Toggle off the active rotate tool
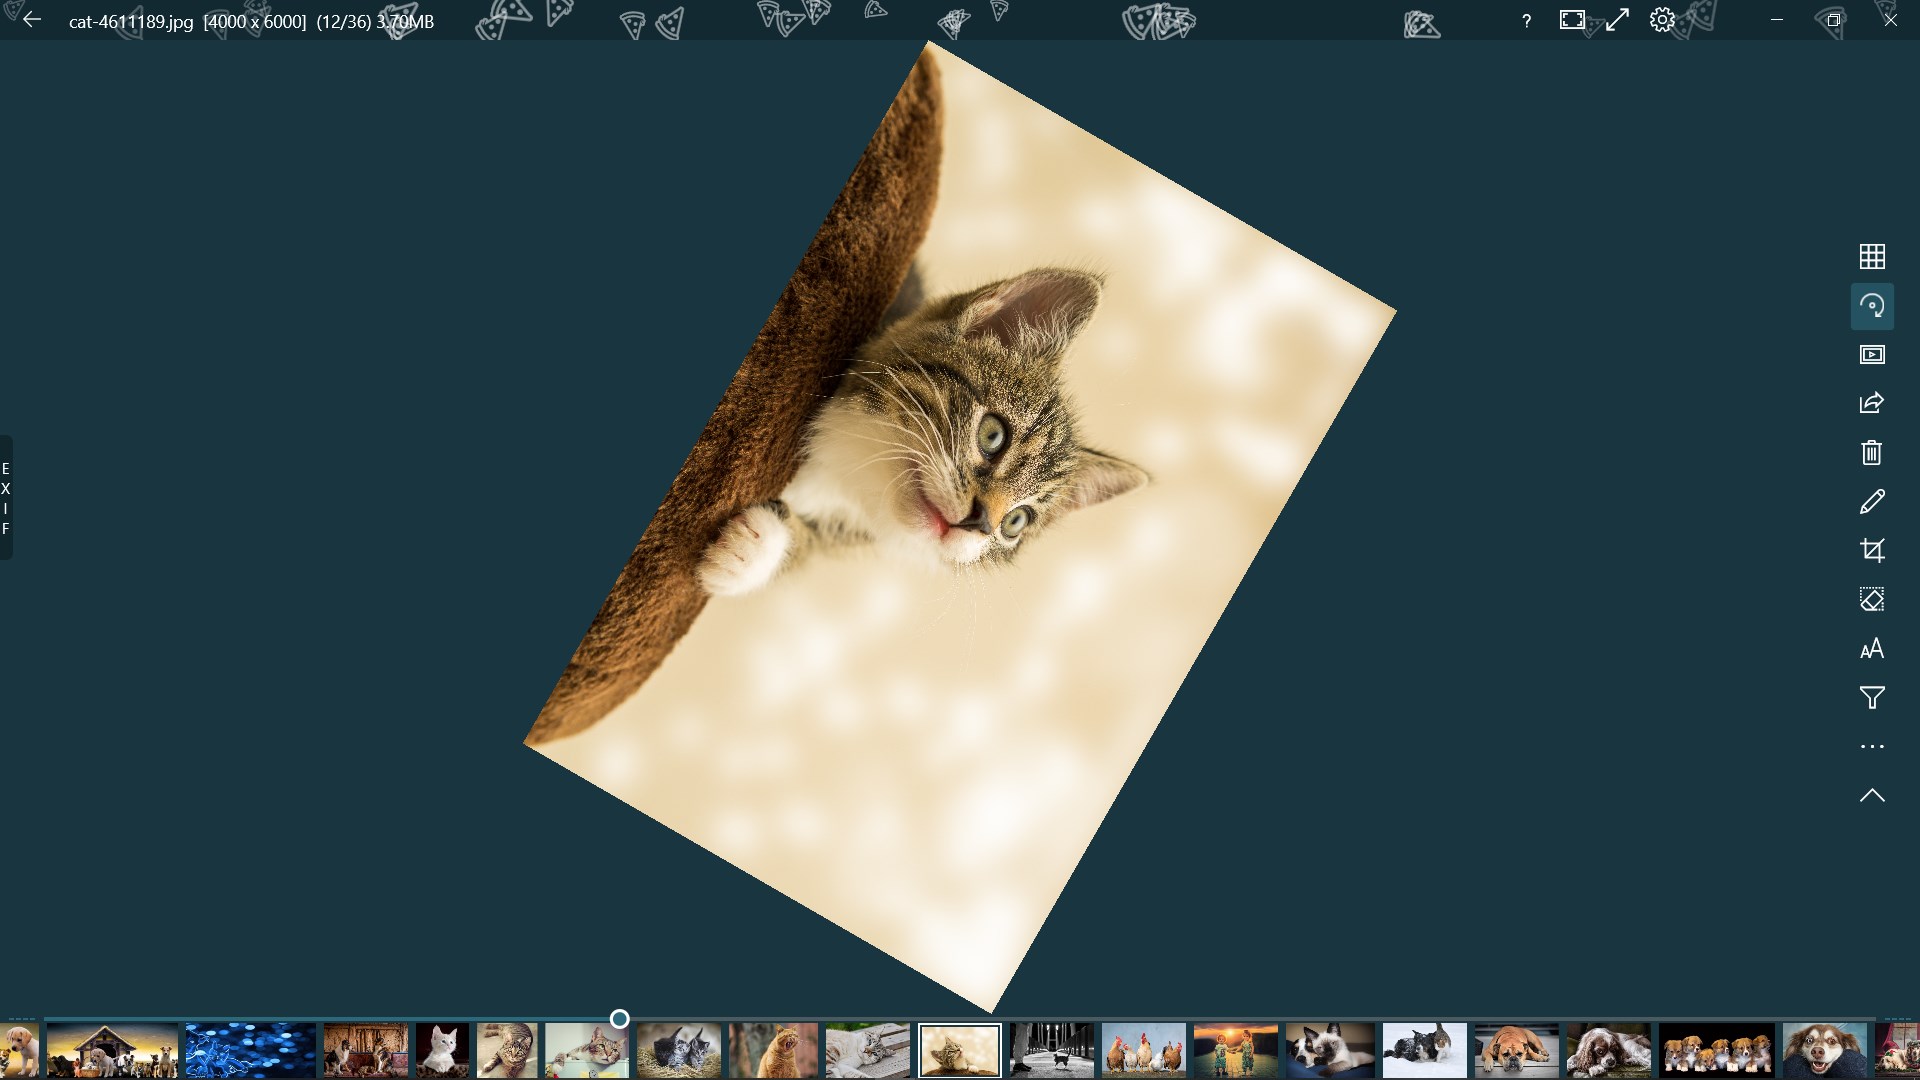 pos(1872,306)
